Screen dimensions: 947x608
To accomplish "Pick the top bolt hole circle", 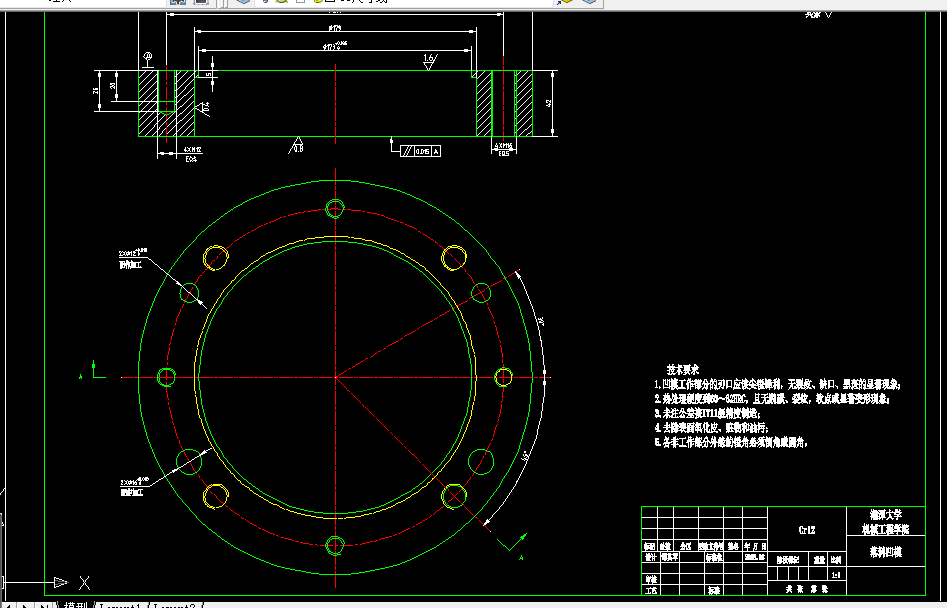I will click(335, 208).
